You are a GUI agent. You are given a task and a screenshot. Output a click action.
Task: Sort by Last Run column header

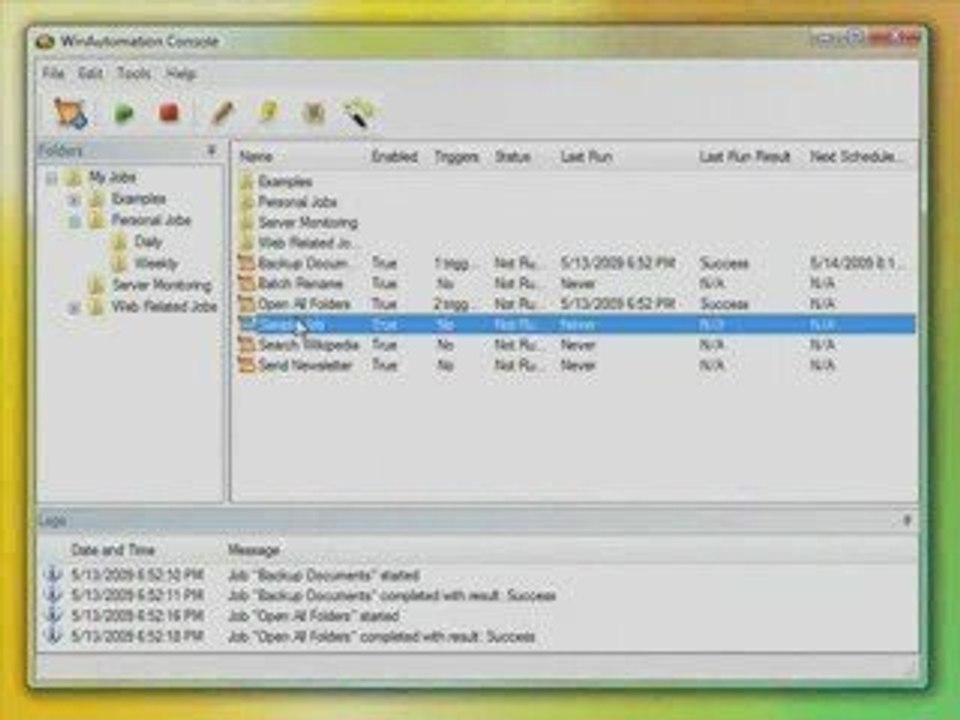[587, 157]
